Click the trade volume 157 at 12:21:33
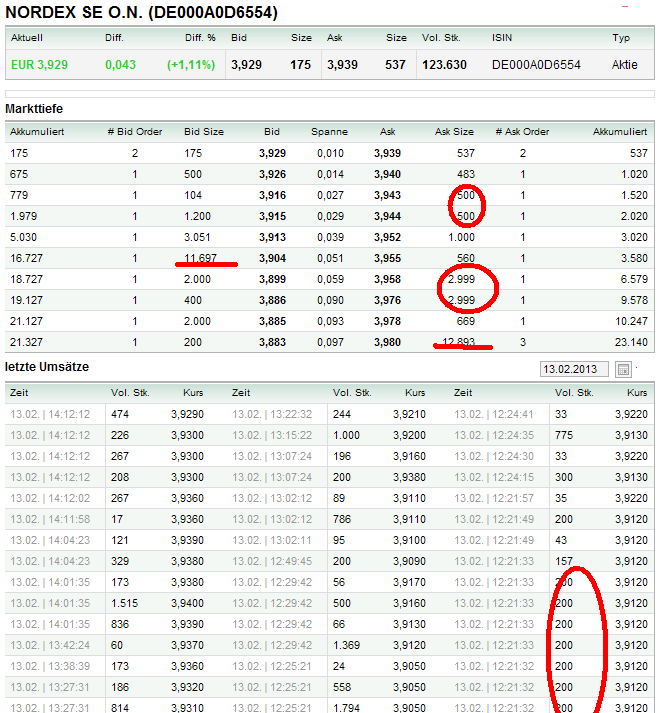Image resolution: width=661 pixels, height=713 pixels. [x=564, y=561]
